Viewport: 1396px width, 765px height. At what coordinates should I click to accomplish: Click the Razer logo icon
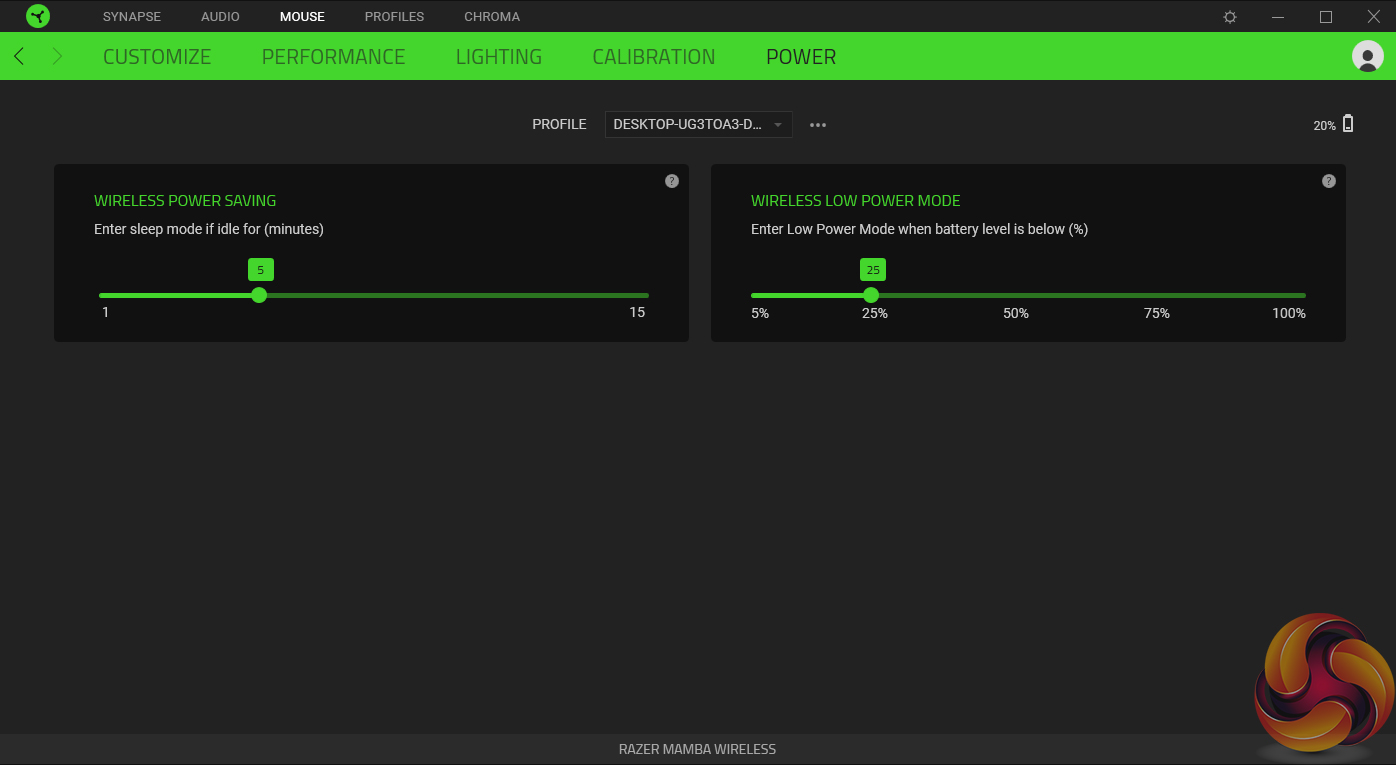point(38,16)
